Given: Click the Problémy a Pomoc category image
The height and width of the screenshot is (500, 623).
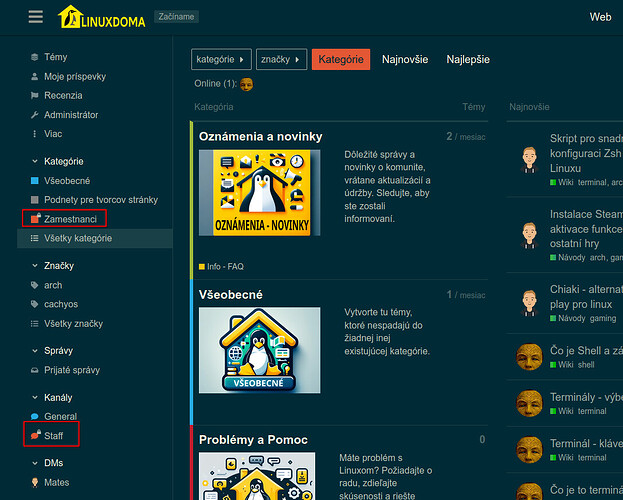Looking at the screenshot, I should [257, 476].
